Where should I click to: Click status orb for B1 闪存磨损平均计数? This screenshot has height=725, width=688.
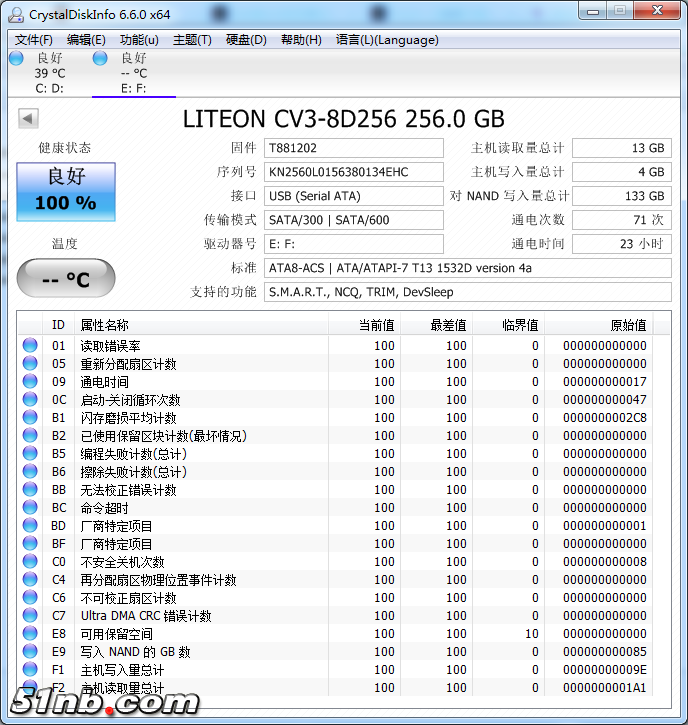(x=30, y=418)
